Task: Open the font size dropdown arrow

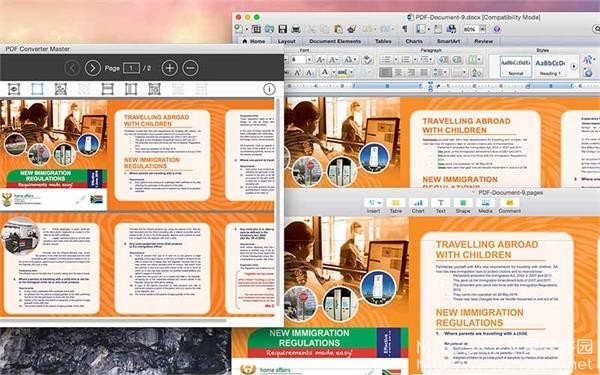Action: coord(309,60)
